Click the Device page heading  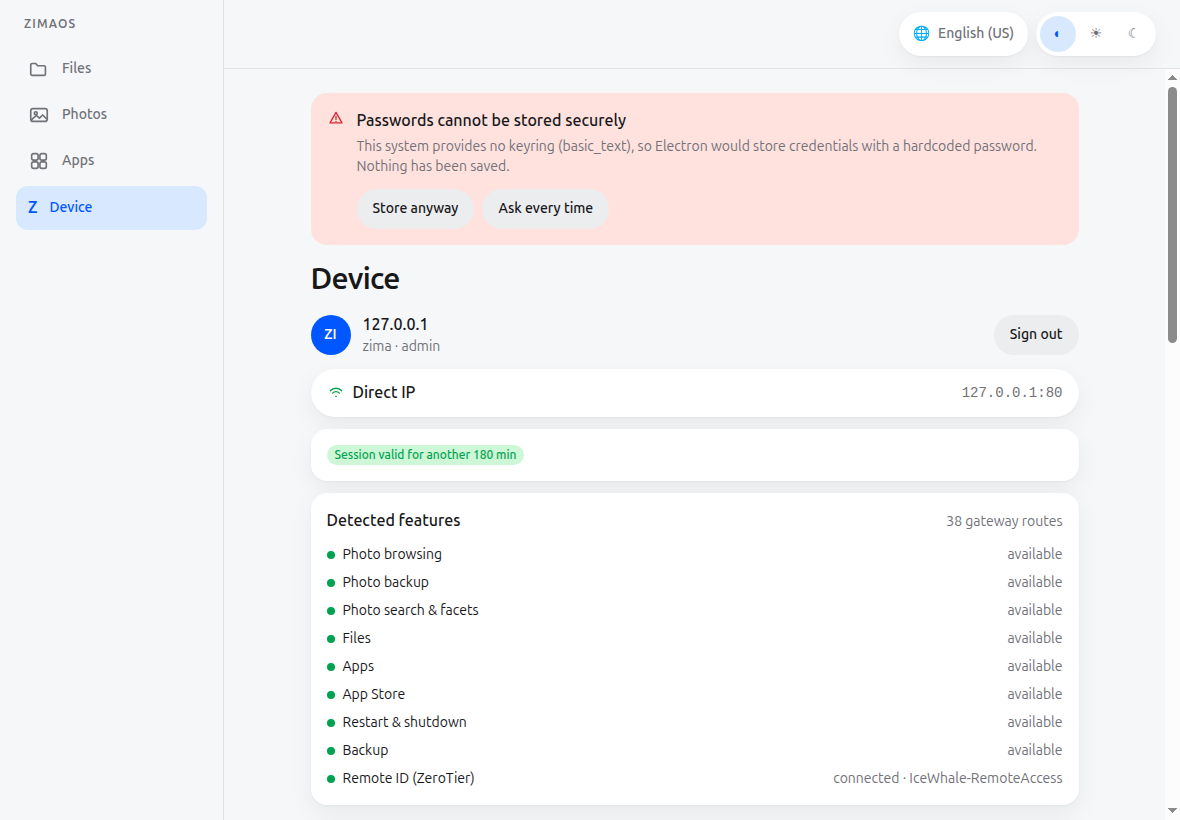[355, 279]
